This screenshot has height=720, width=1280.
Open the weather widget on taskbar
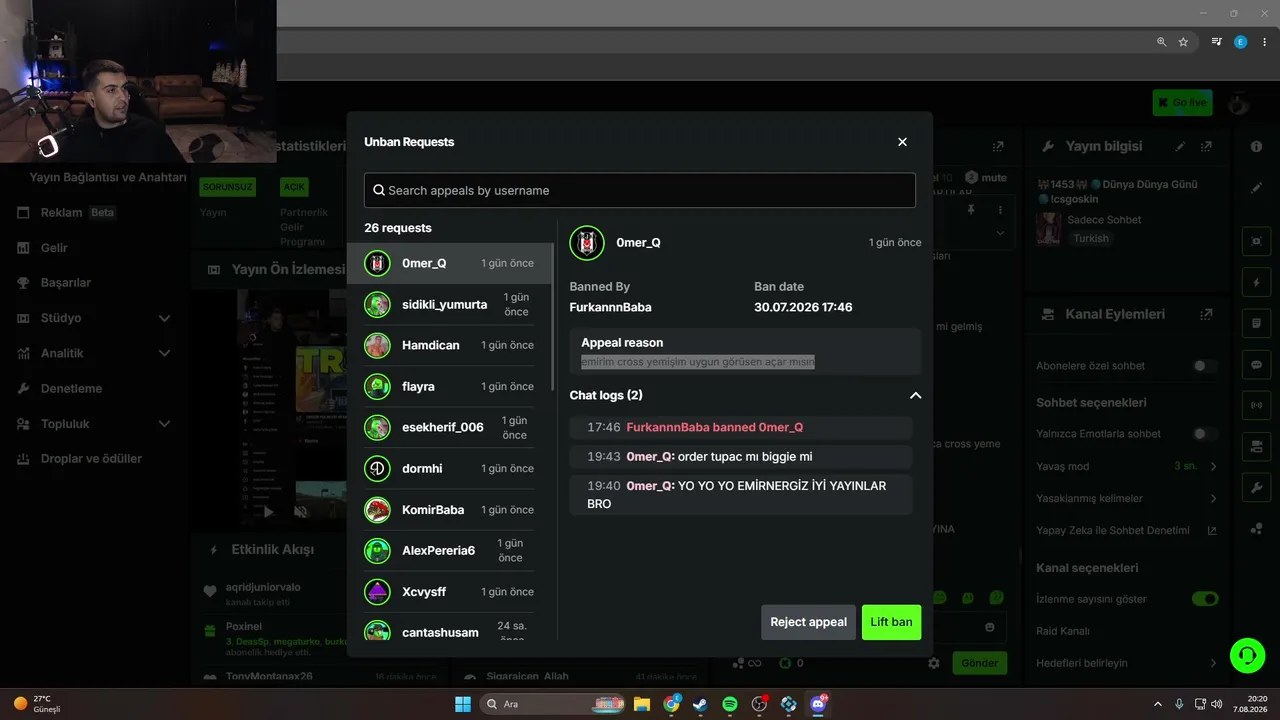pos(38,704)
